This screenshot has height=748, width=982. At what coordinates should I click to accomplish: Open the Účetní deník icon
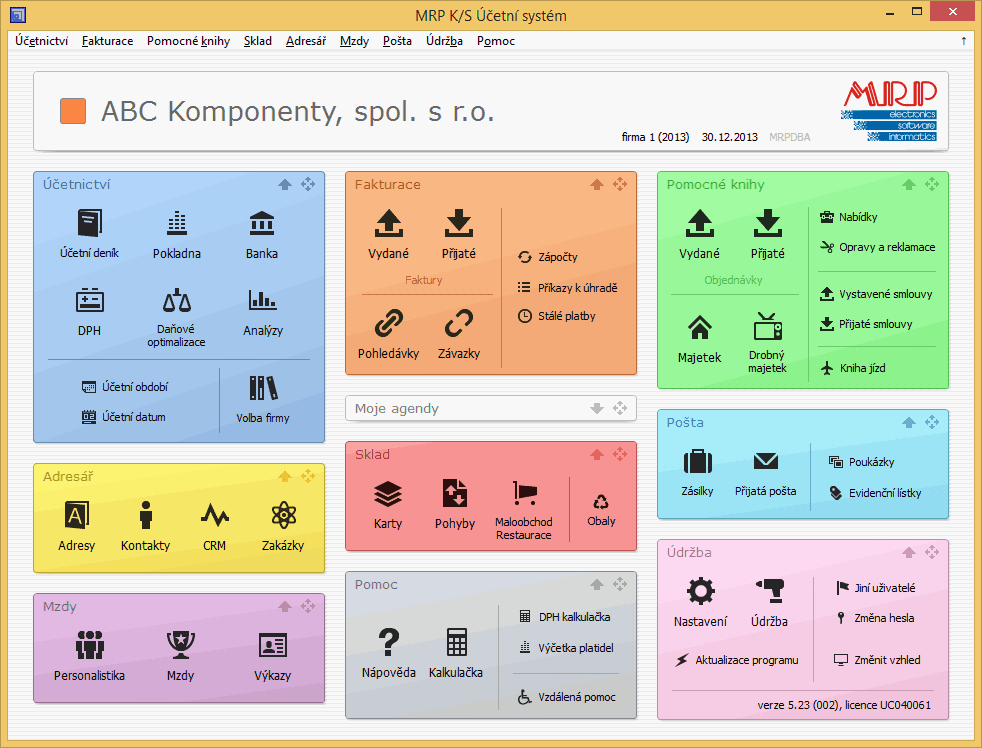click(x=88, y=235)
